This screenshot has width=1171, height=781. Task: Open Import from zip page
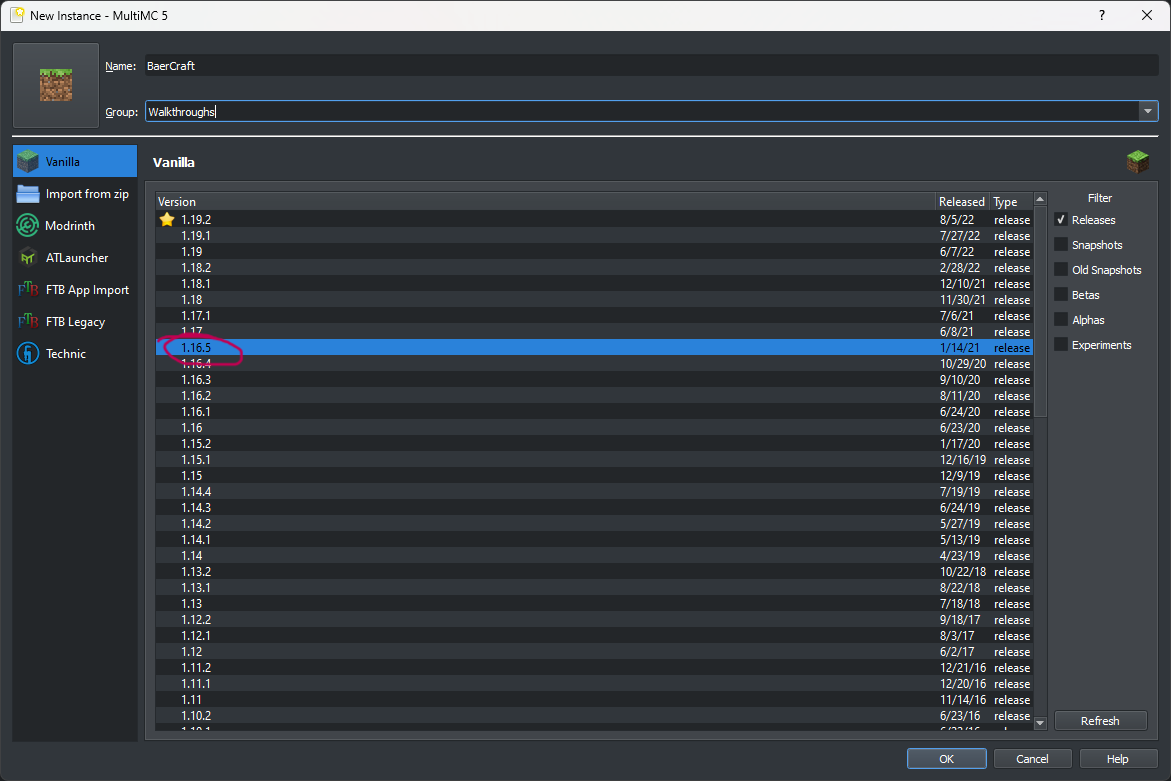click(x=75, y=193)
